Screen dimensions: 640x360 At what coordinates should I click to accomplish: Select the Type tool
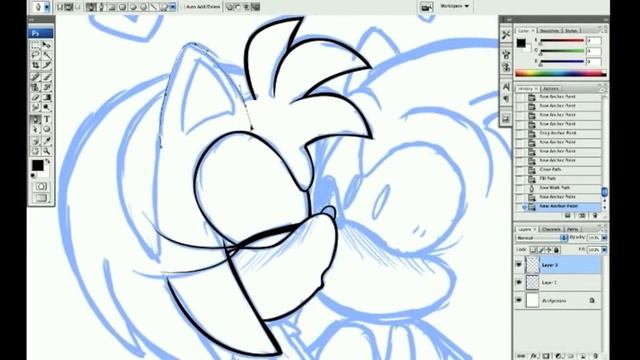click(x=47, y=119)
